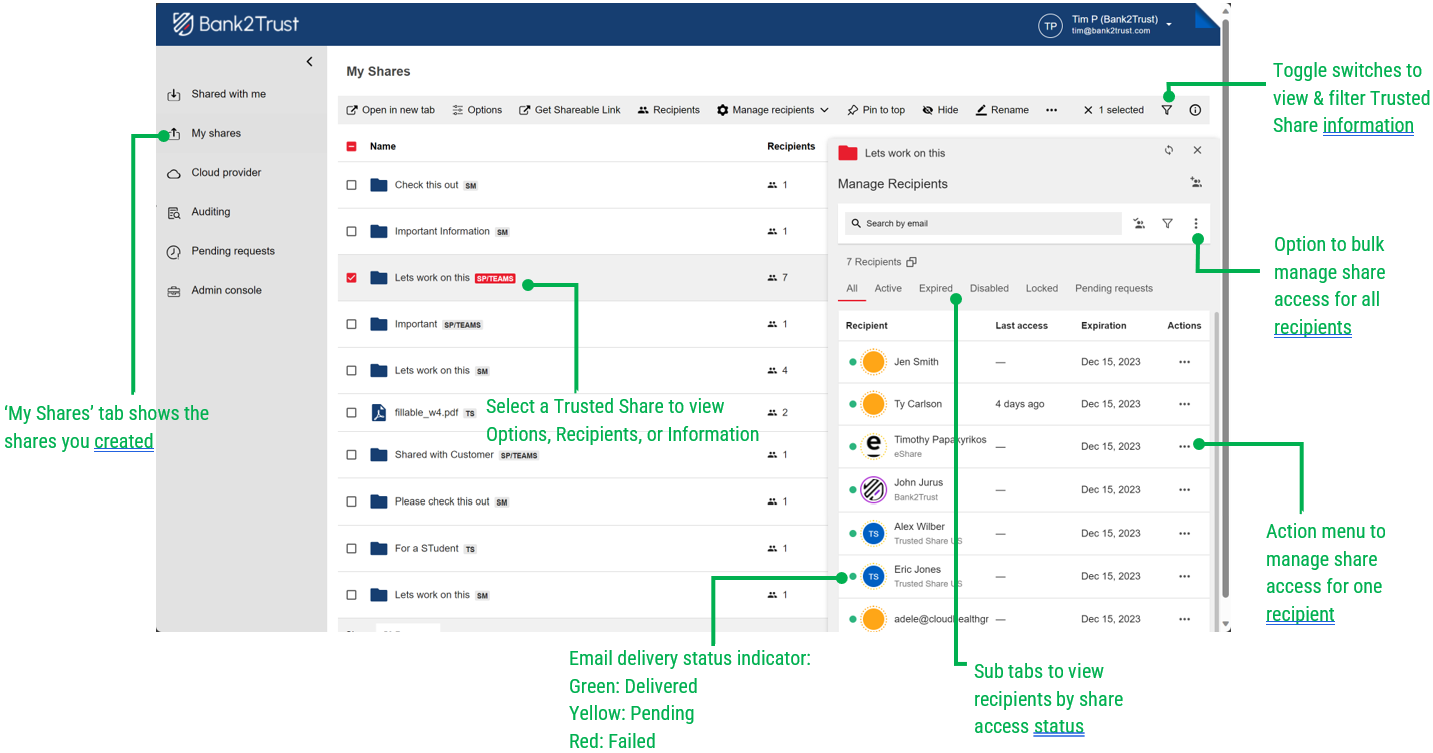Hide the selected share
The image size is (1433, 753).
(939, 109)
